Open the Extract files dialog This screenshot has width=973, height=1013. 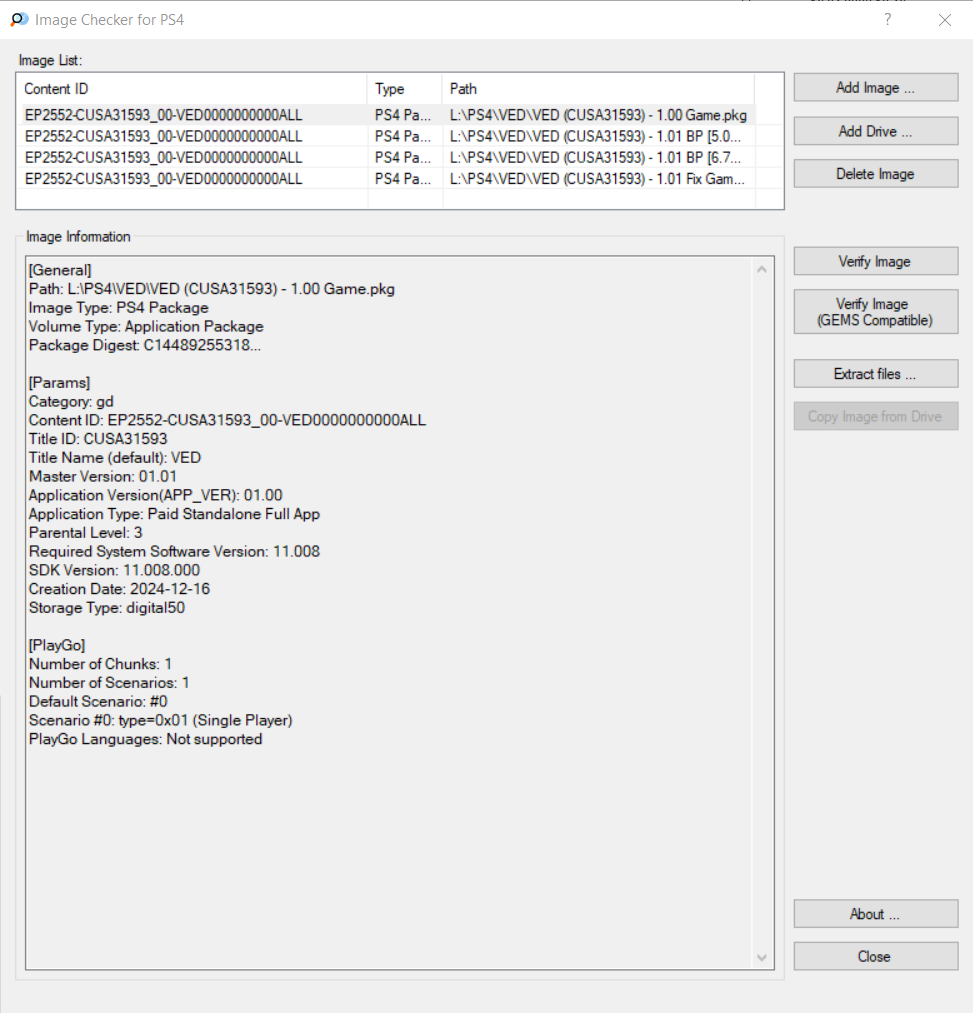point(875,373)
